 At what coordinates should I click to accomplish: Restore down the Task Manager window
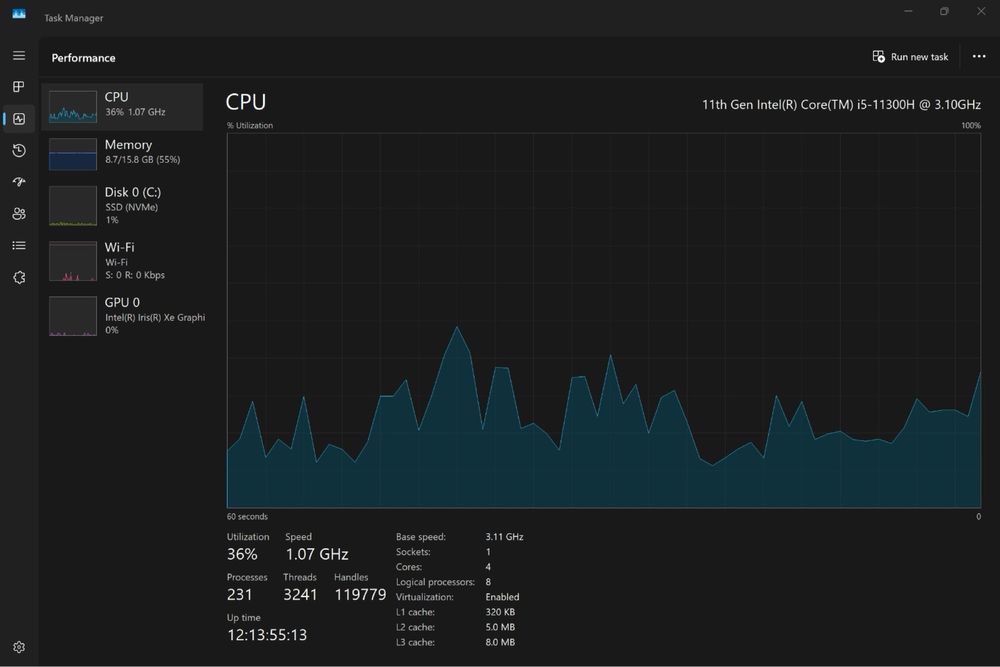(x=944, y=11)
